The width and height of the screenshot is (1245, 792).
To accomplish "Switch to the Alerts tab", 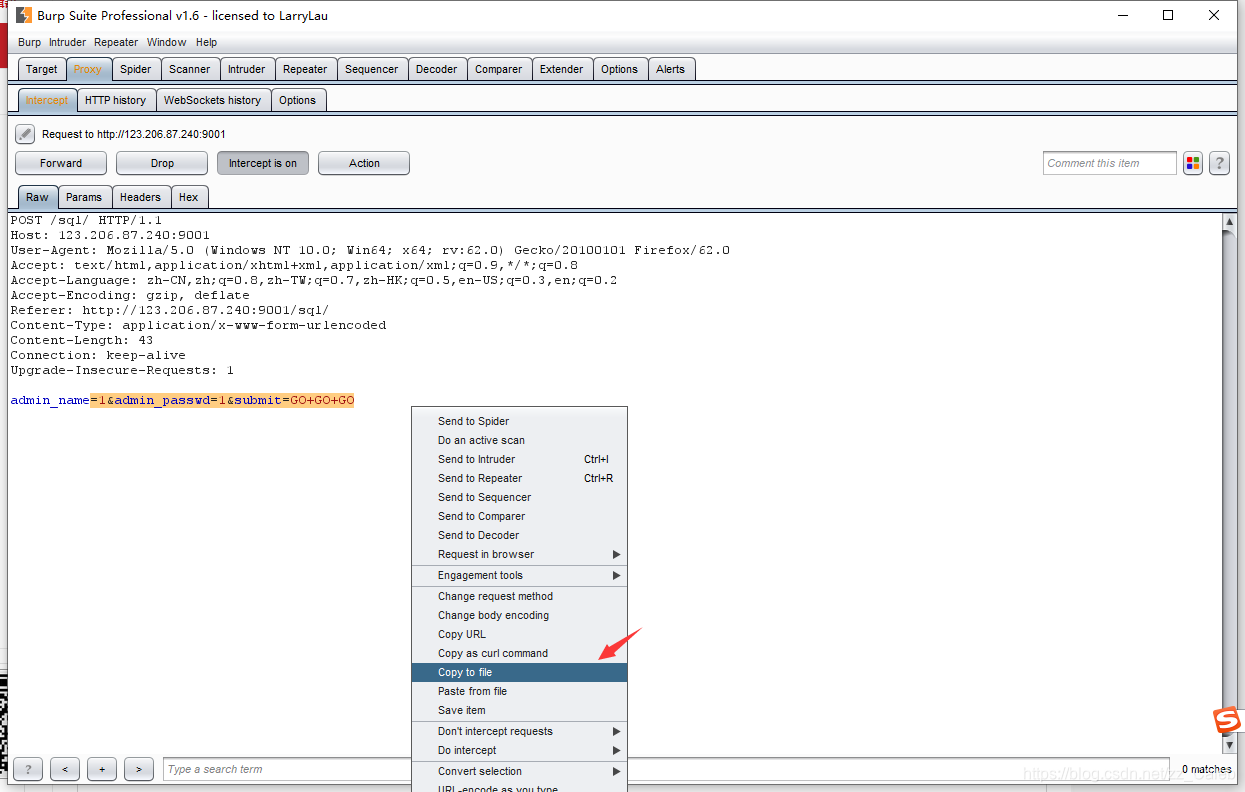I will point(671,69).
